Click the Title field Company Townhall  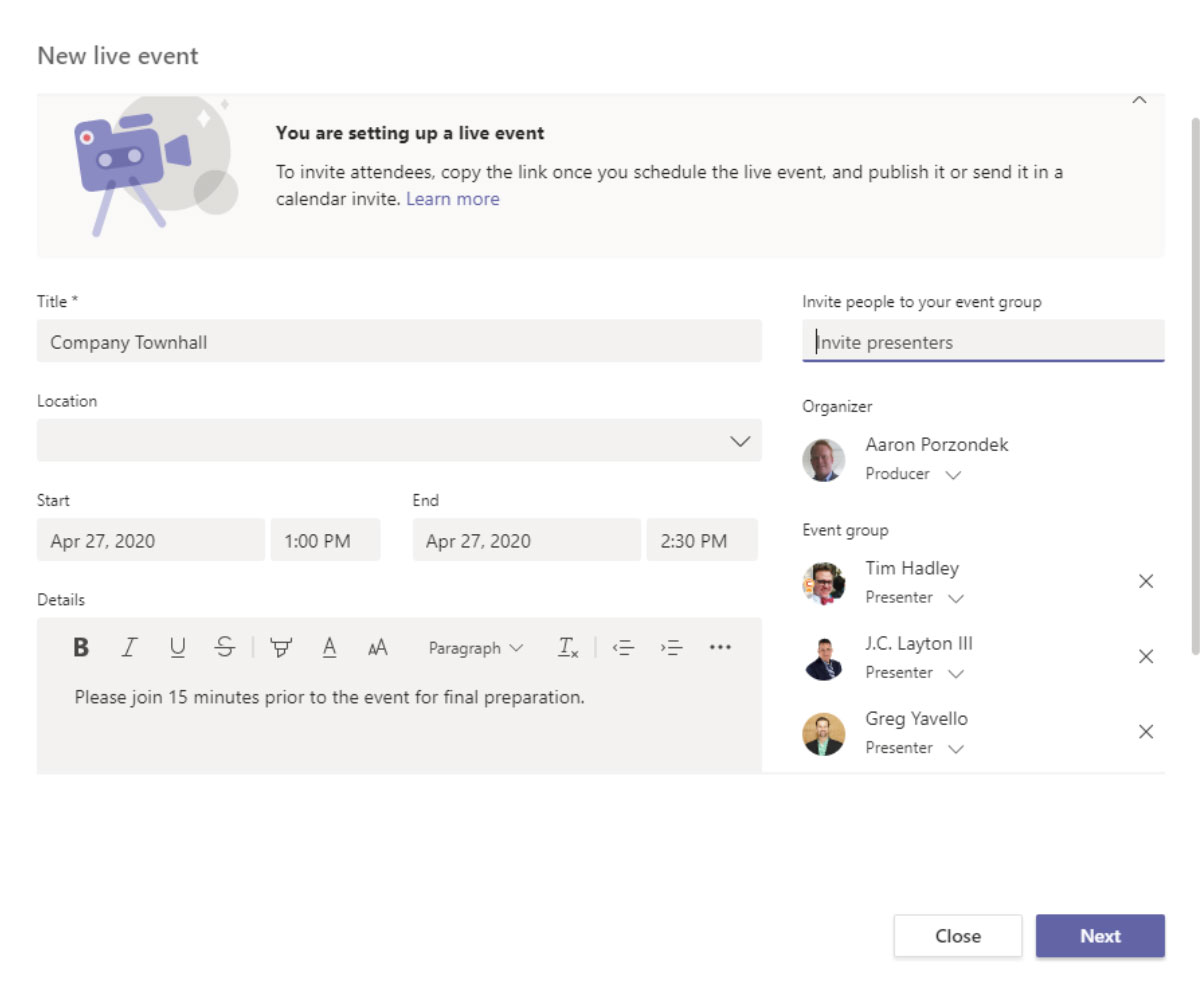click(399, 341)
